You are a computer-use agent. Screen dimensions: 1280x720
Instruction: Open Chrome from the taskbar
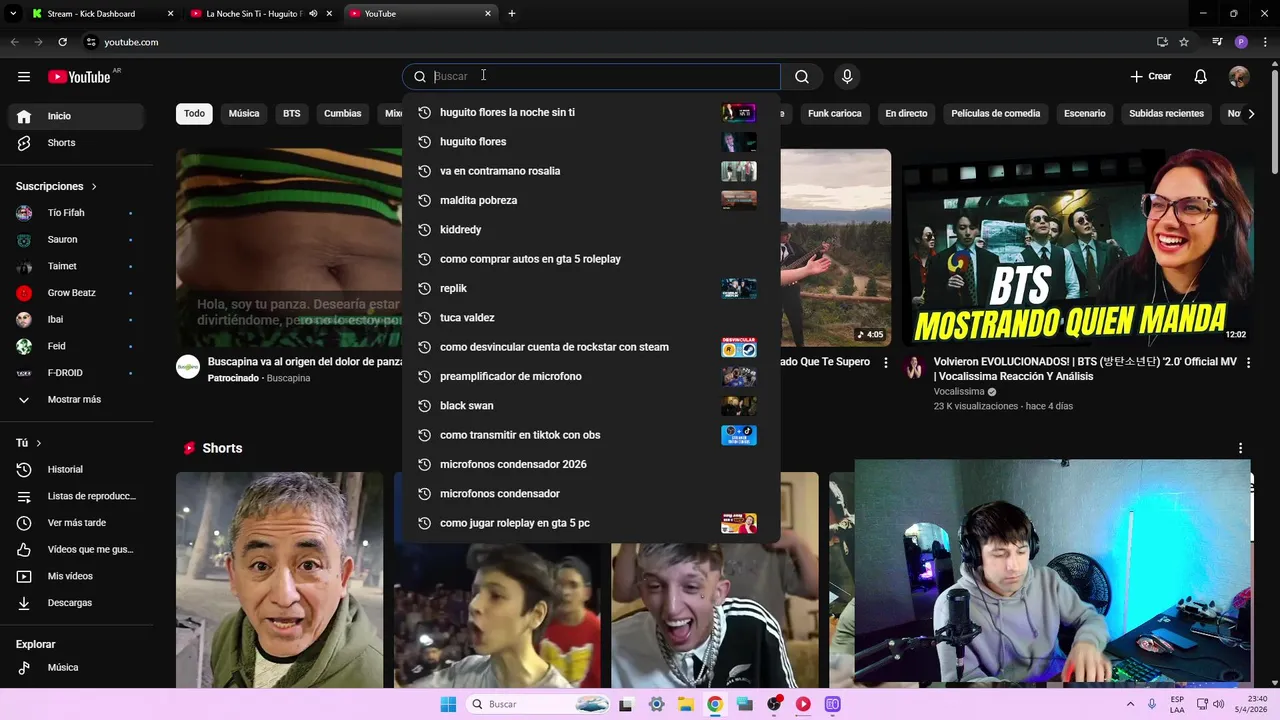[715, 704]
